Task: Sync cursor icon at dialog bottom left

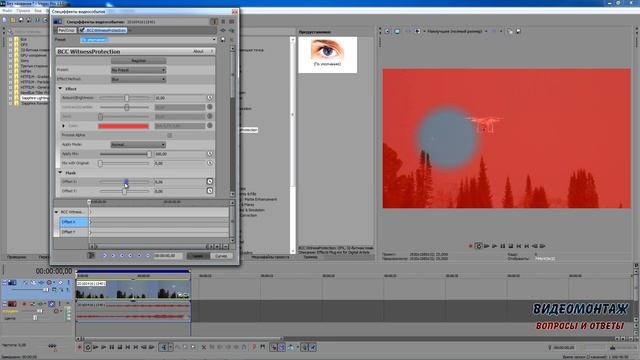Action: click(x=91, y=256)
